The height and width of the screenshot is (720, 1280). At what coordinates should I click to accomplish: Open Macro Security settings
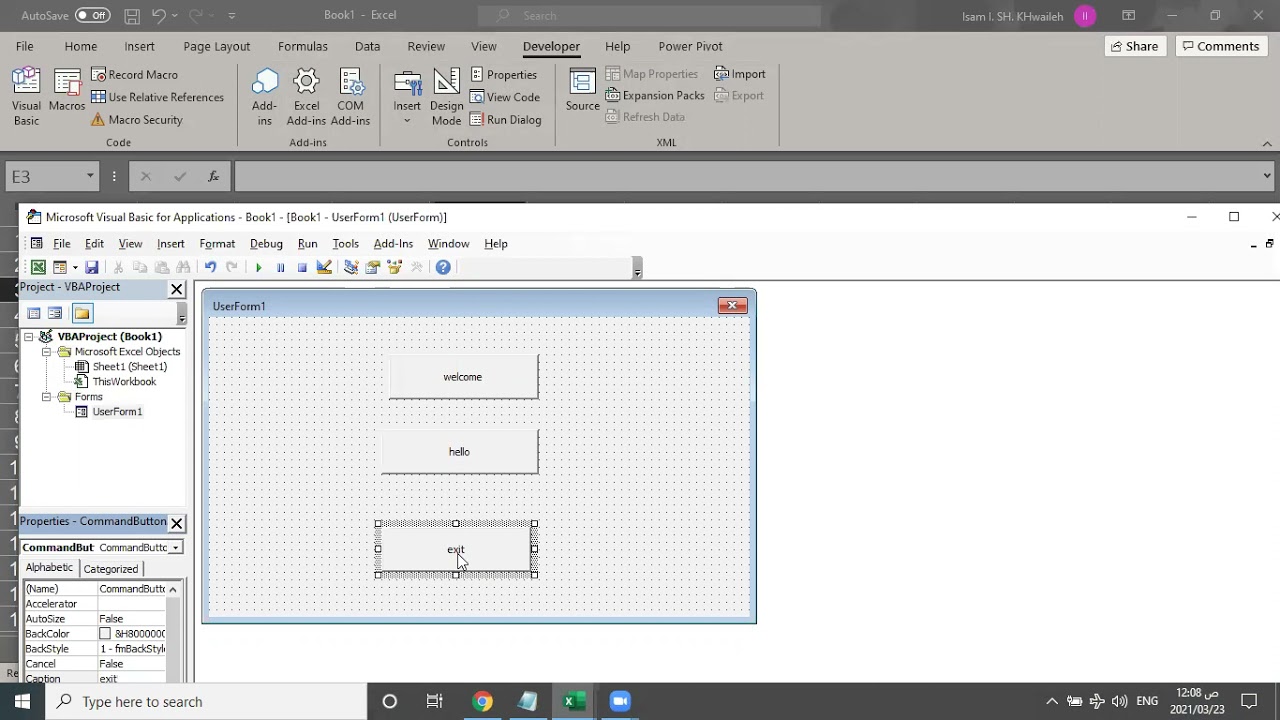point(136,120)
